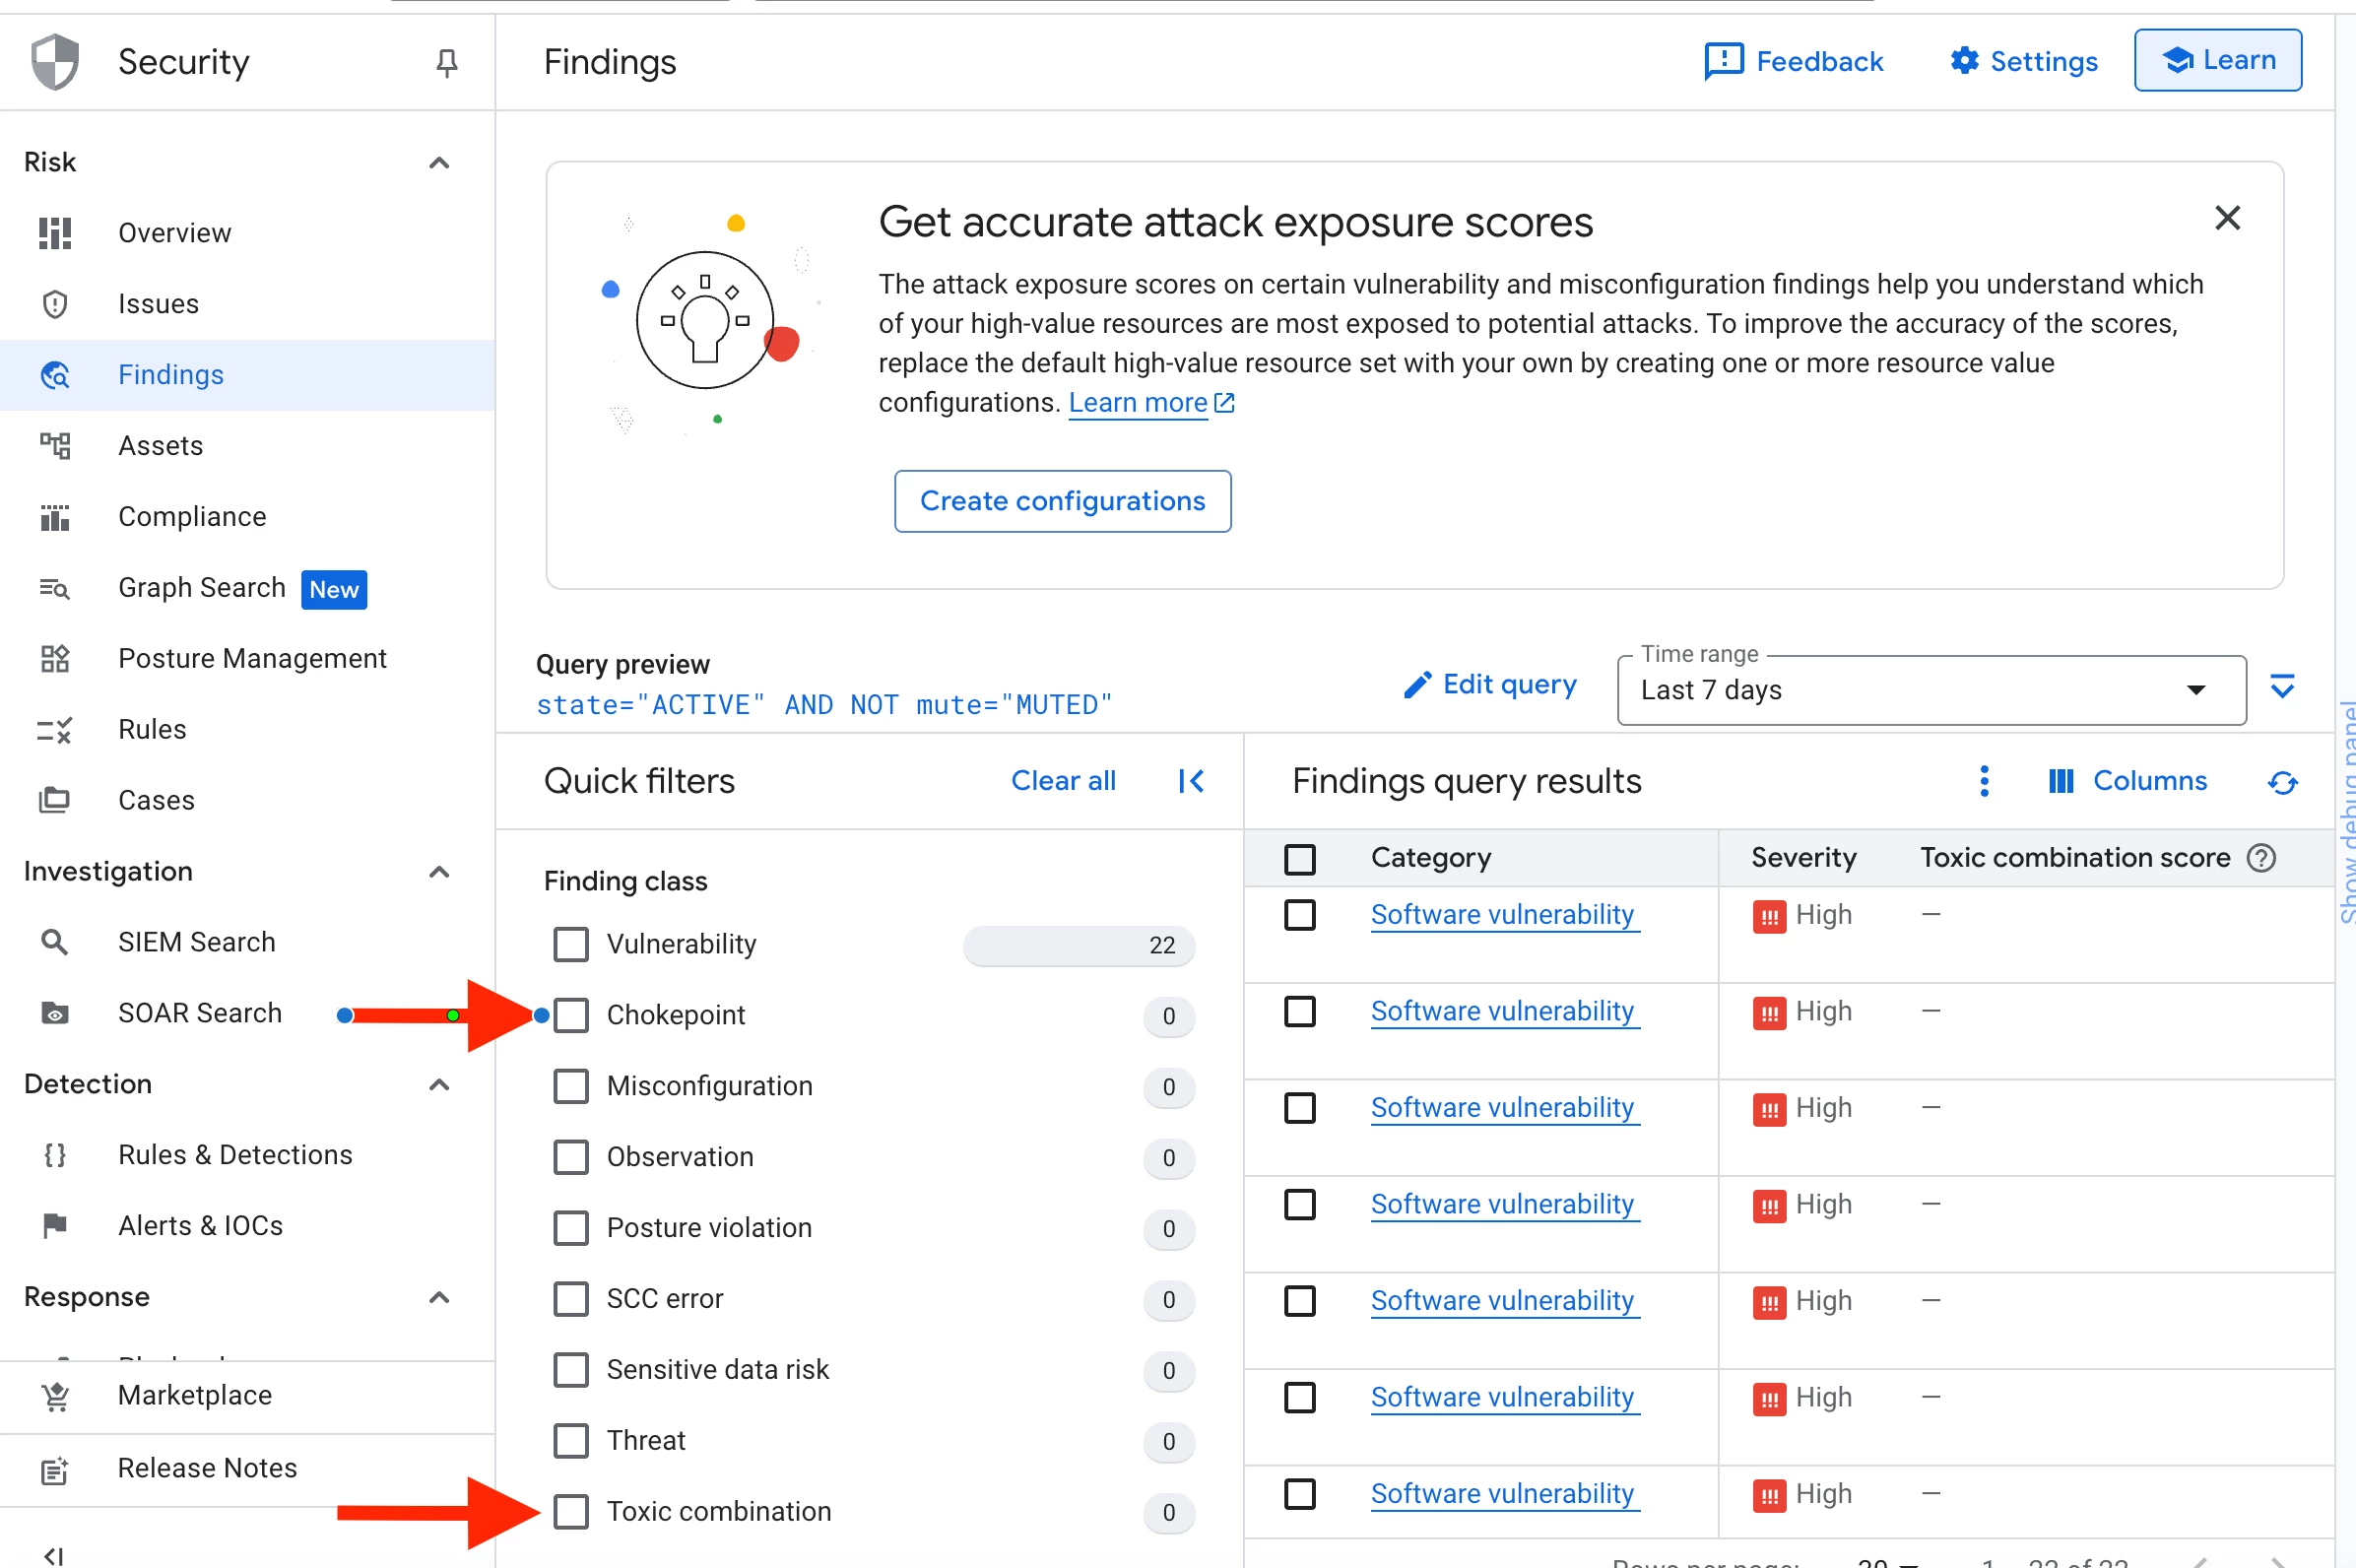2356x1568 pixels.
Task: Click the Toxic combination score help icon
Action: pos(2261,858)
